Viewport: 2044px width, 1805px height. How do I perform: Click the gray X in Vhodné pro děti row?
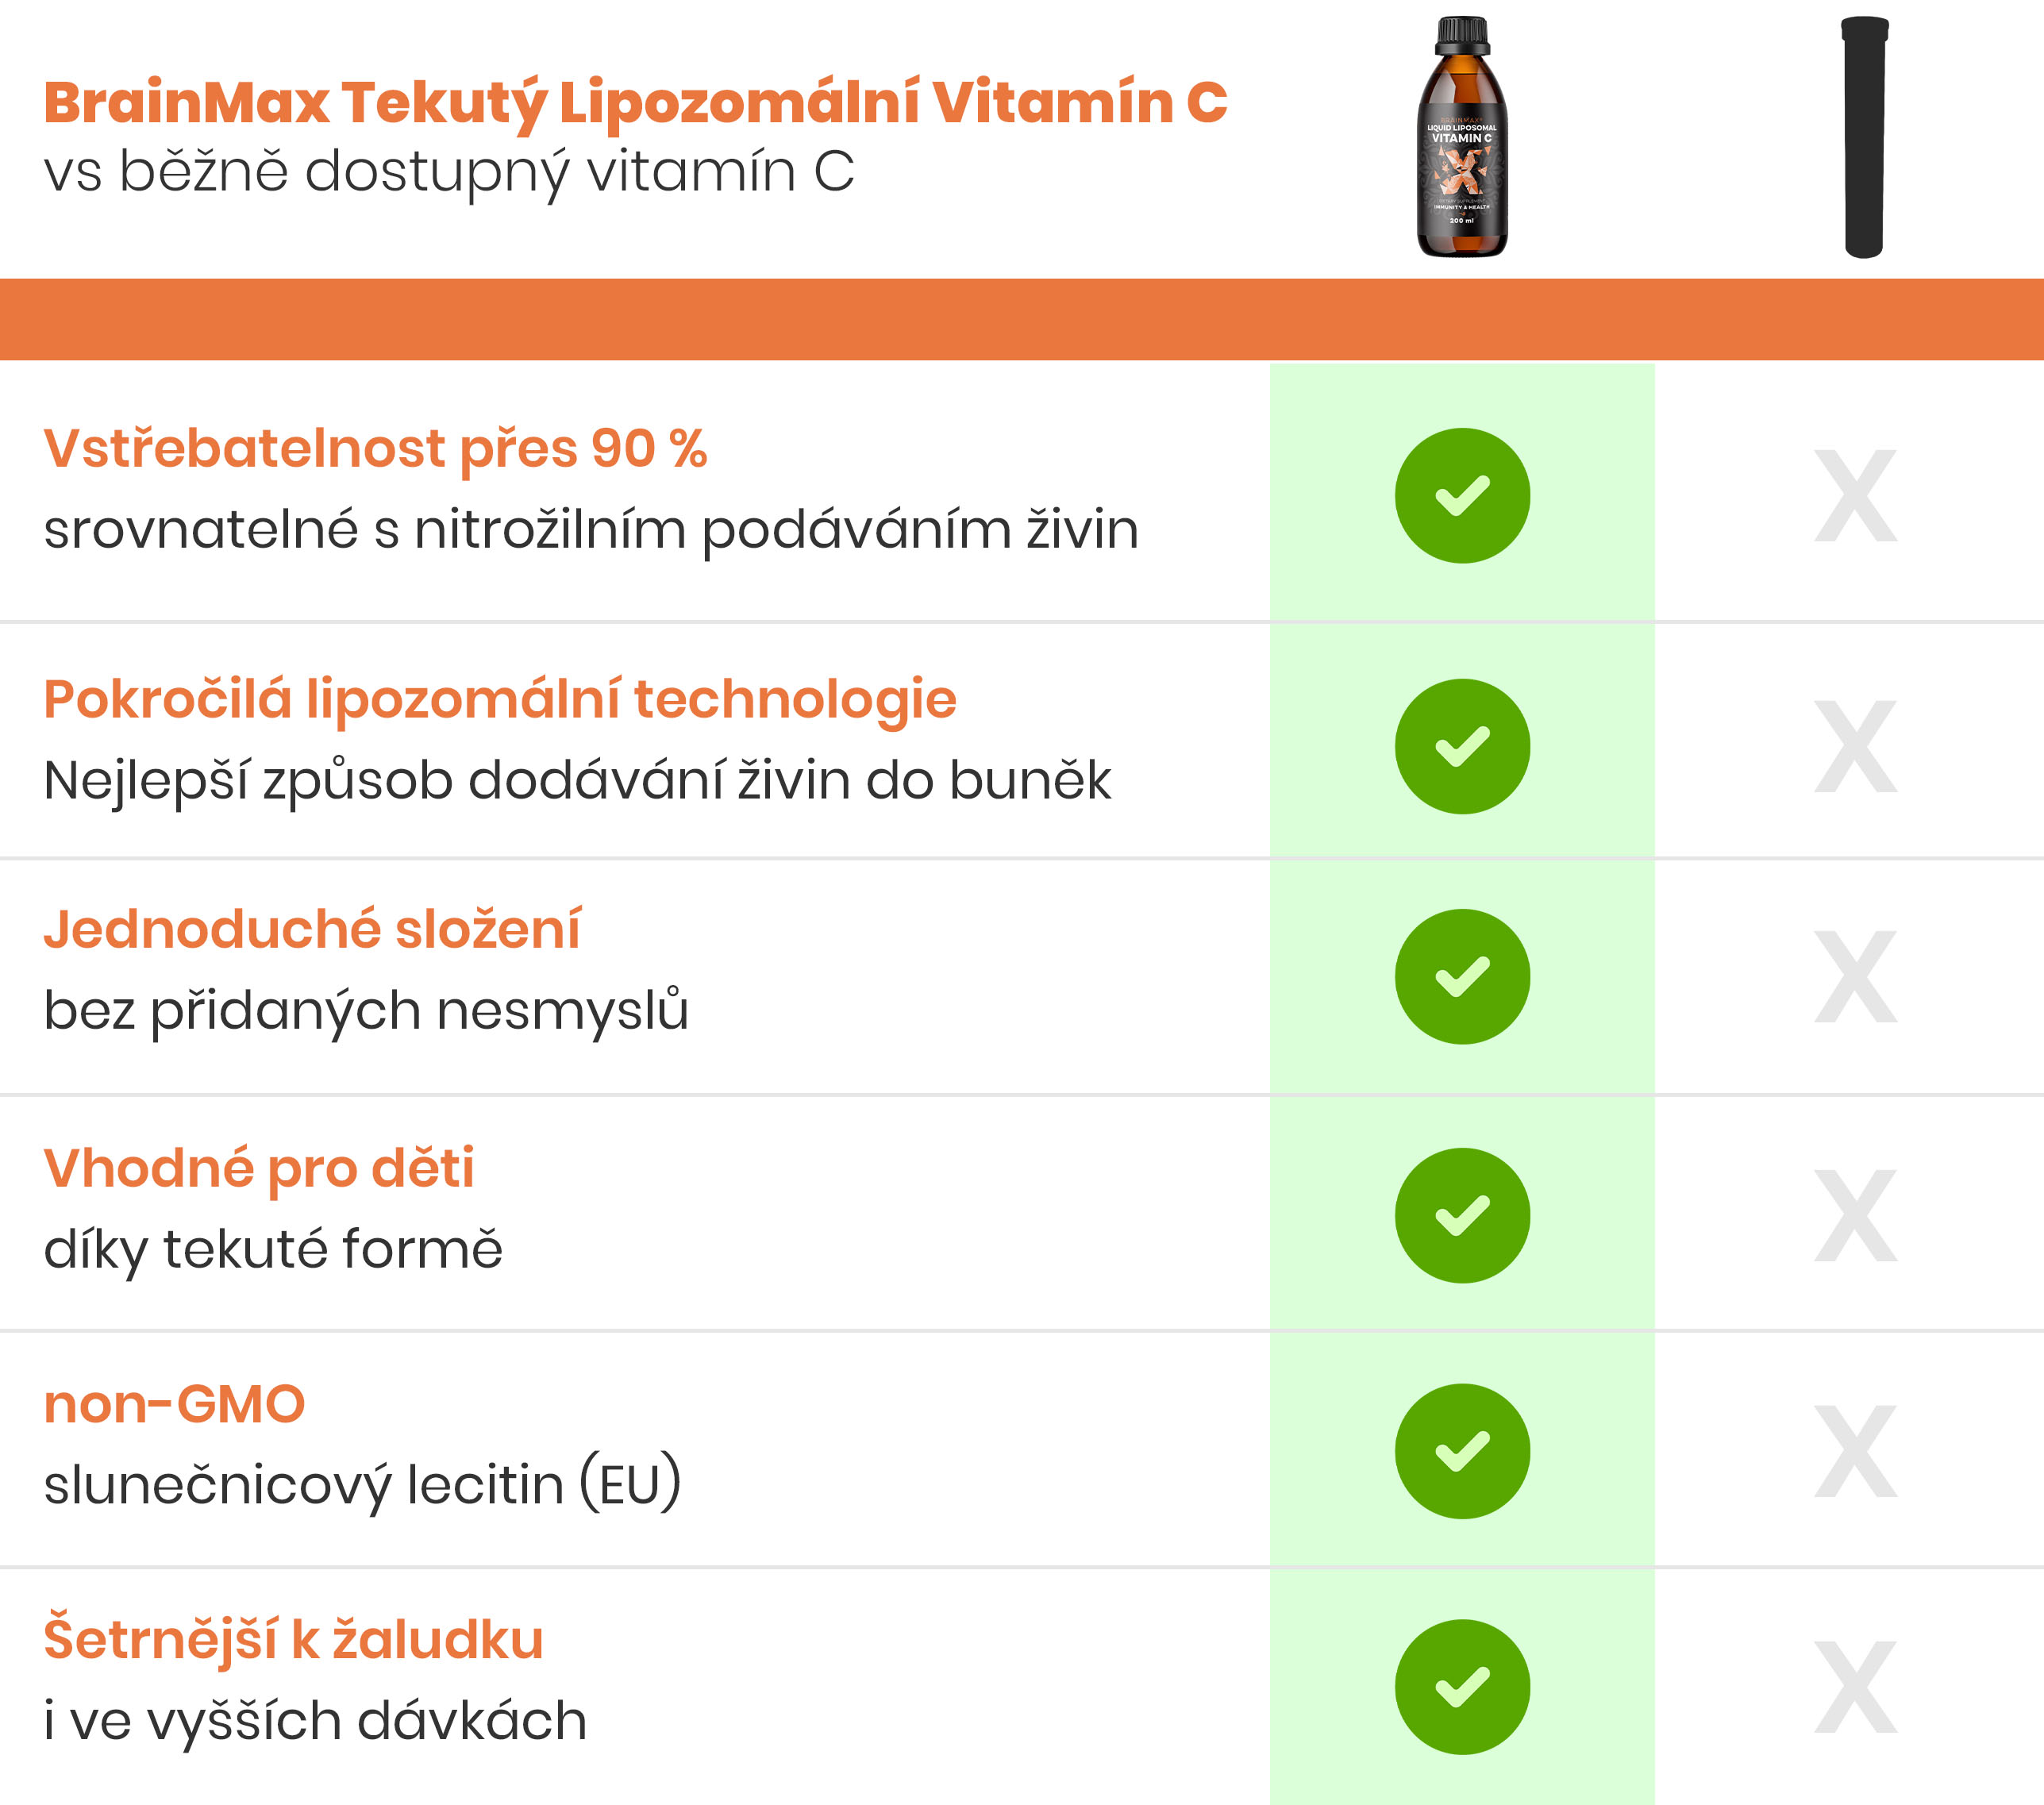1855,1215
